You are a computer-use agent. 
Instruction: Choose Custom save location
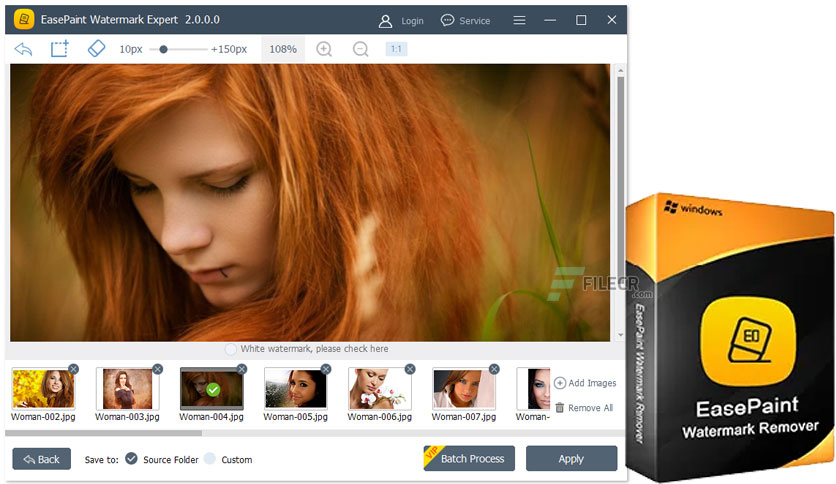click(210, 459)
